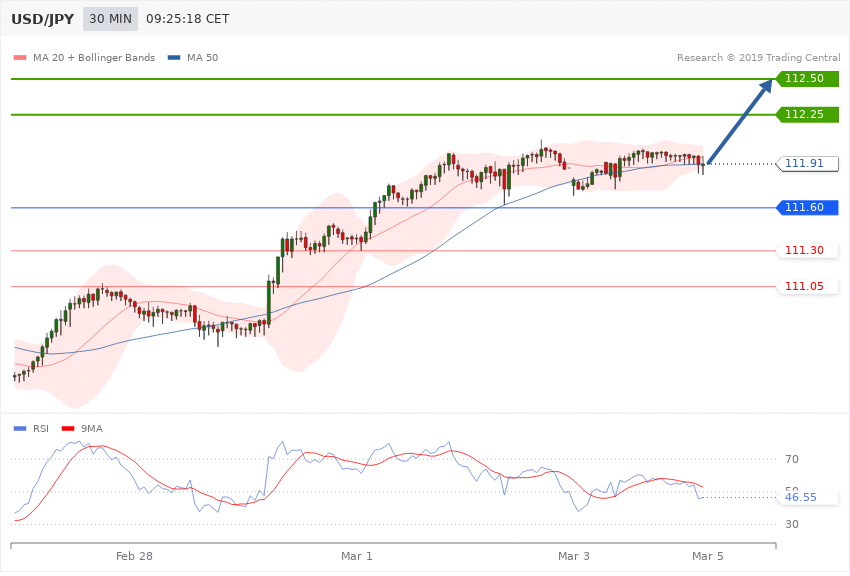
Task: Click the USD/JPY pair title
Action: [43, 20]
